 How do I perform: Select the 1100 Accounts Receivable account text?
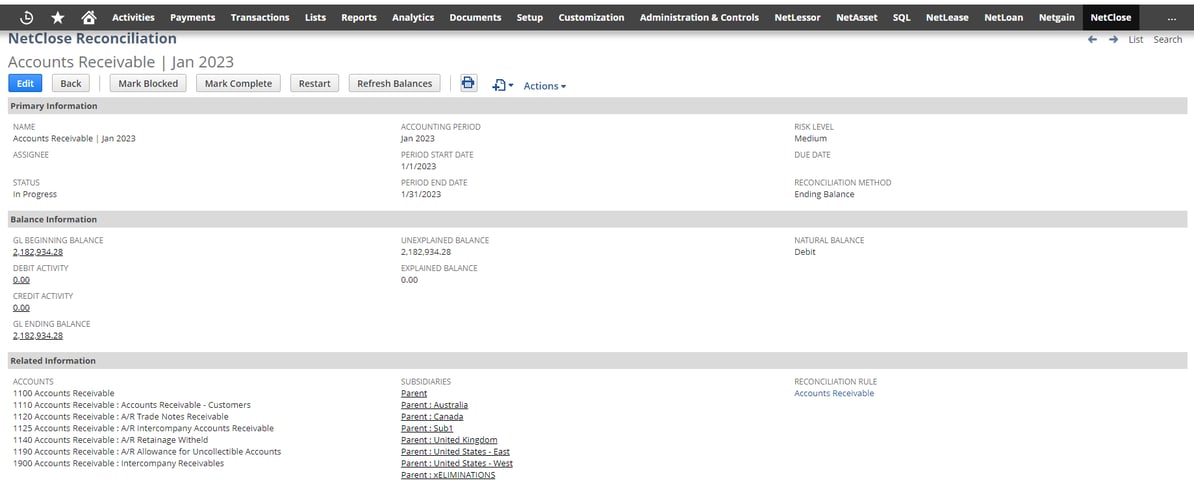64,394
